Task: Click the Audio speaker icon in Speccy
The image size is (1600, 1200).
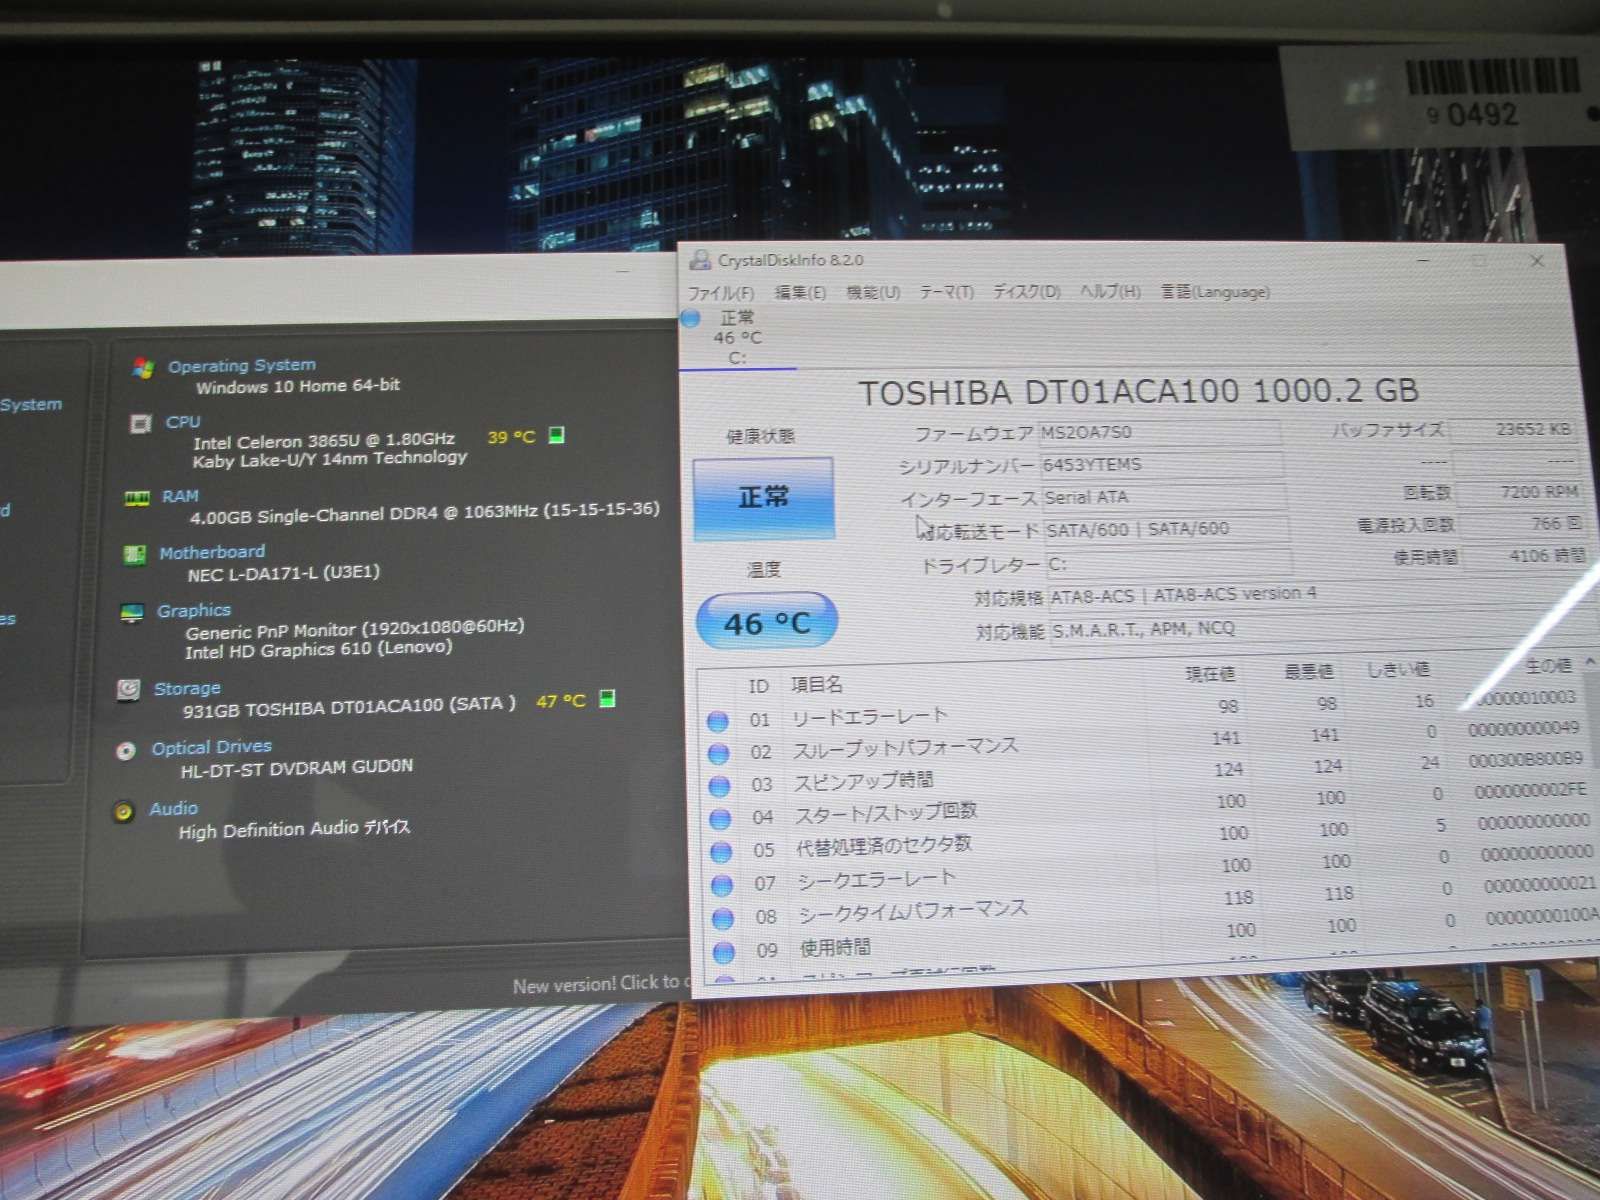Action: click(123, 811)
